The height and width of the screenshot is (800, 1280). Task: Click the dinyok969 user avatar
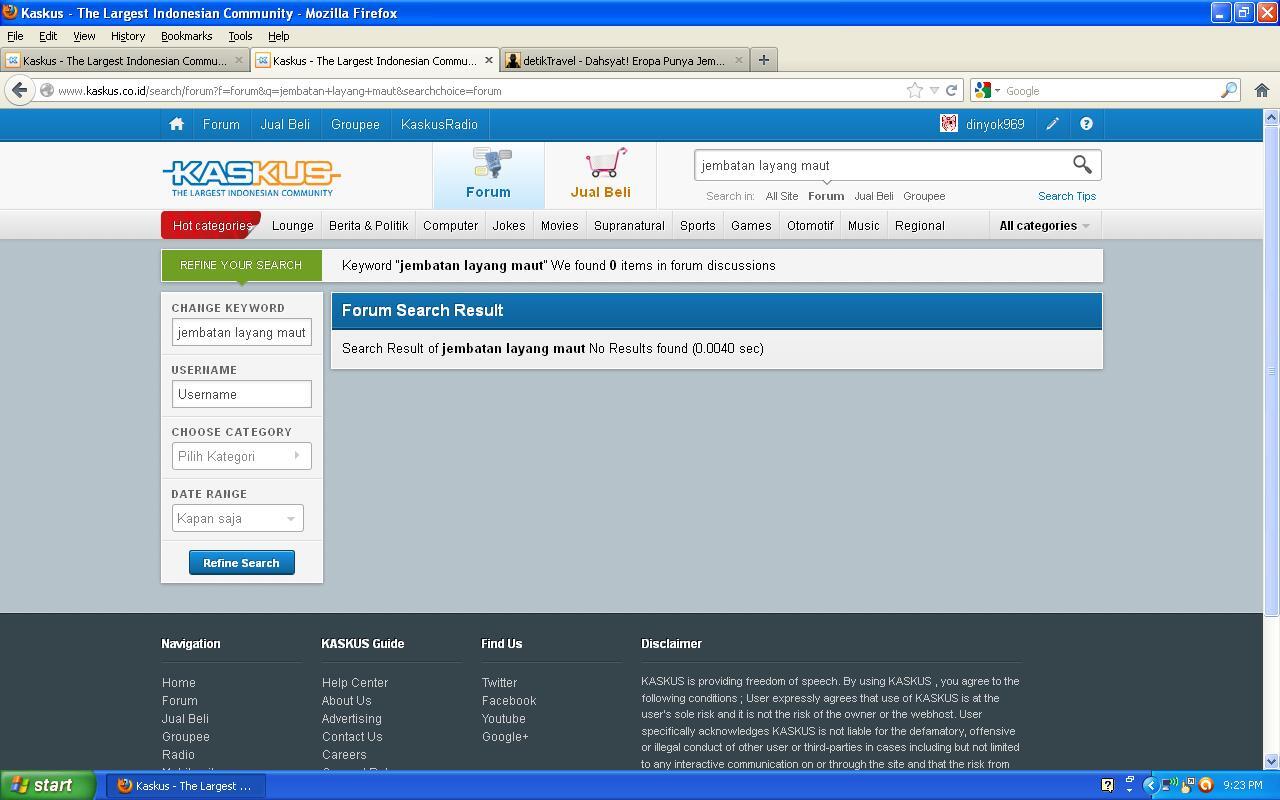[948, 124]
